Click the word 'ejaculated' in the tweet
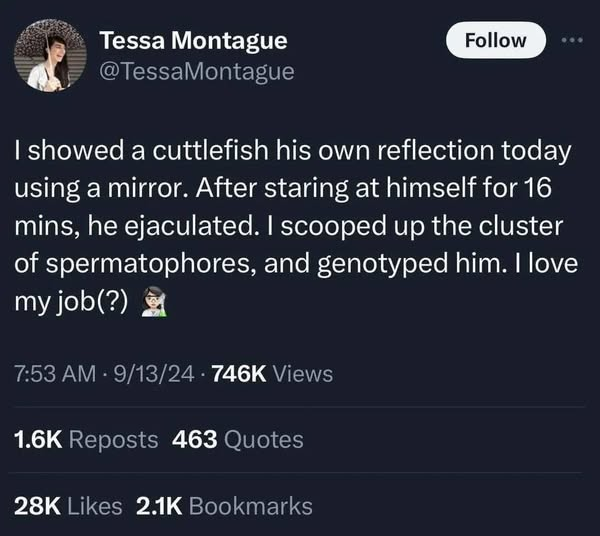Screen dimensions: 600x536 click(173, 227)
